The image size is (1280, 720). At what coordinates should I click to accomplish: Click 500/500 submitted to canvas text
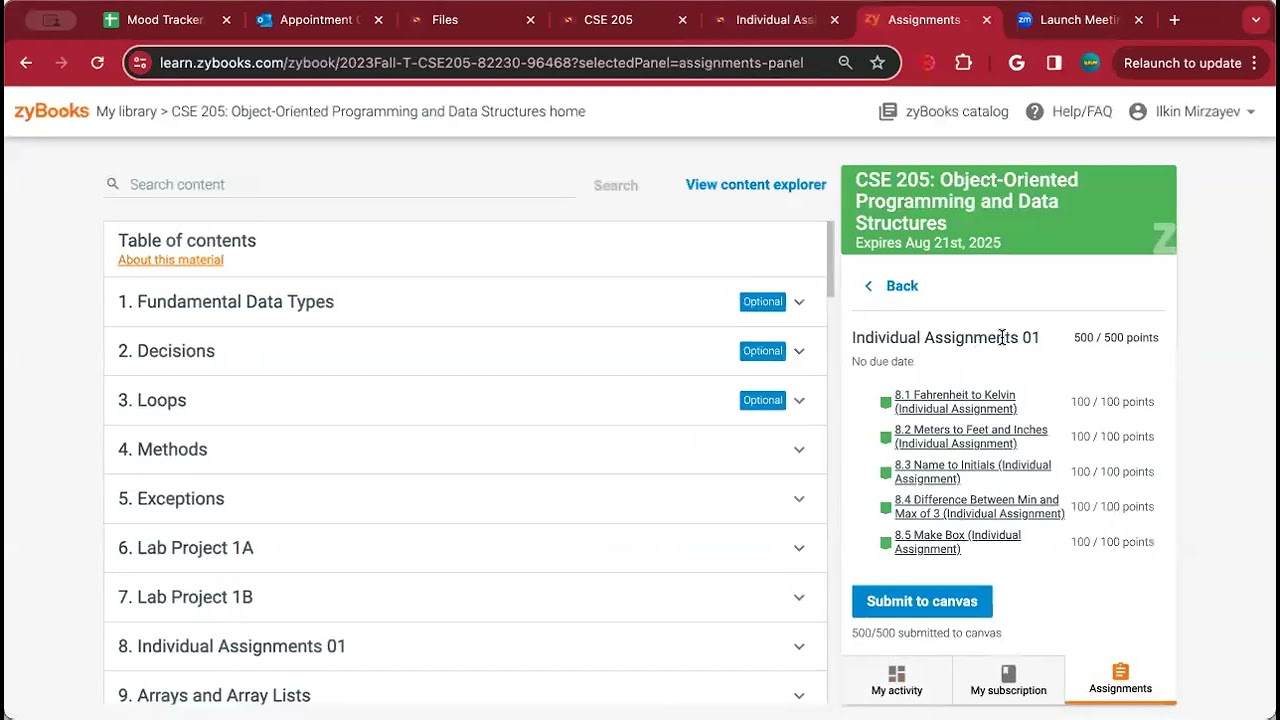[926, 633]
